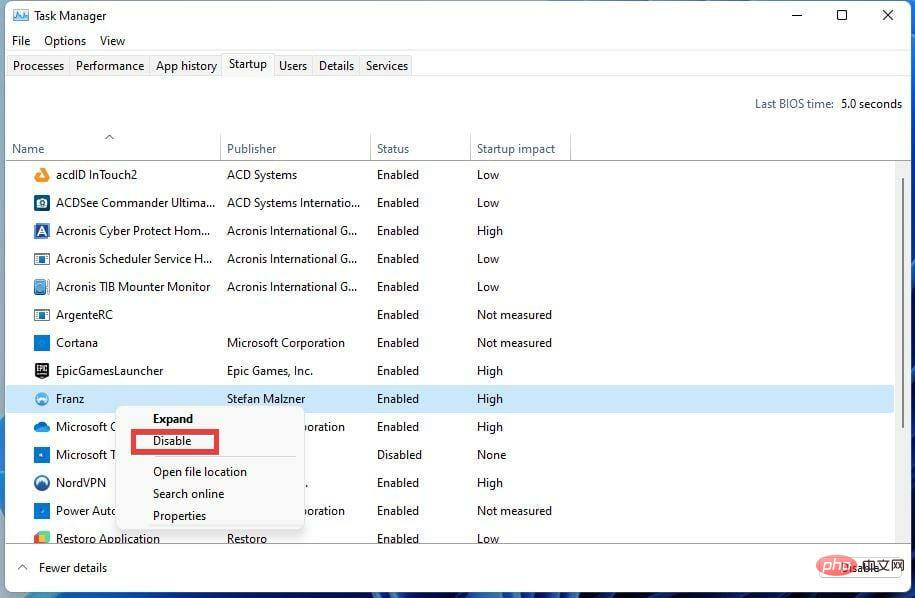Click the Fewer details link
This screenshot has width=915, height=598.
73,568
